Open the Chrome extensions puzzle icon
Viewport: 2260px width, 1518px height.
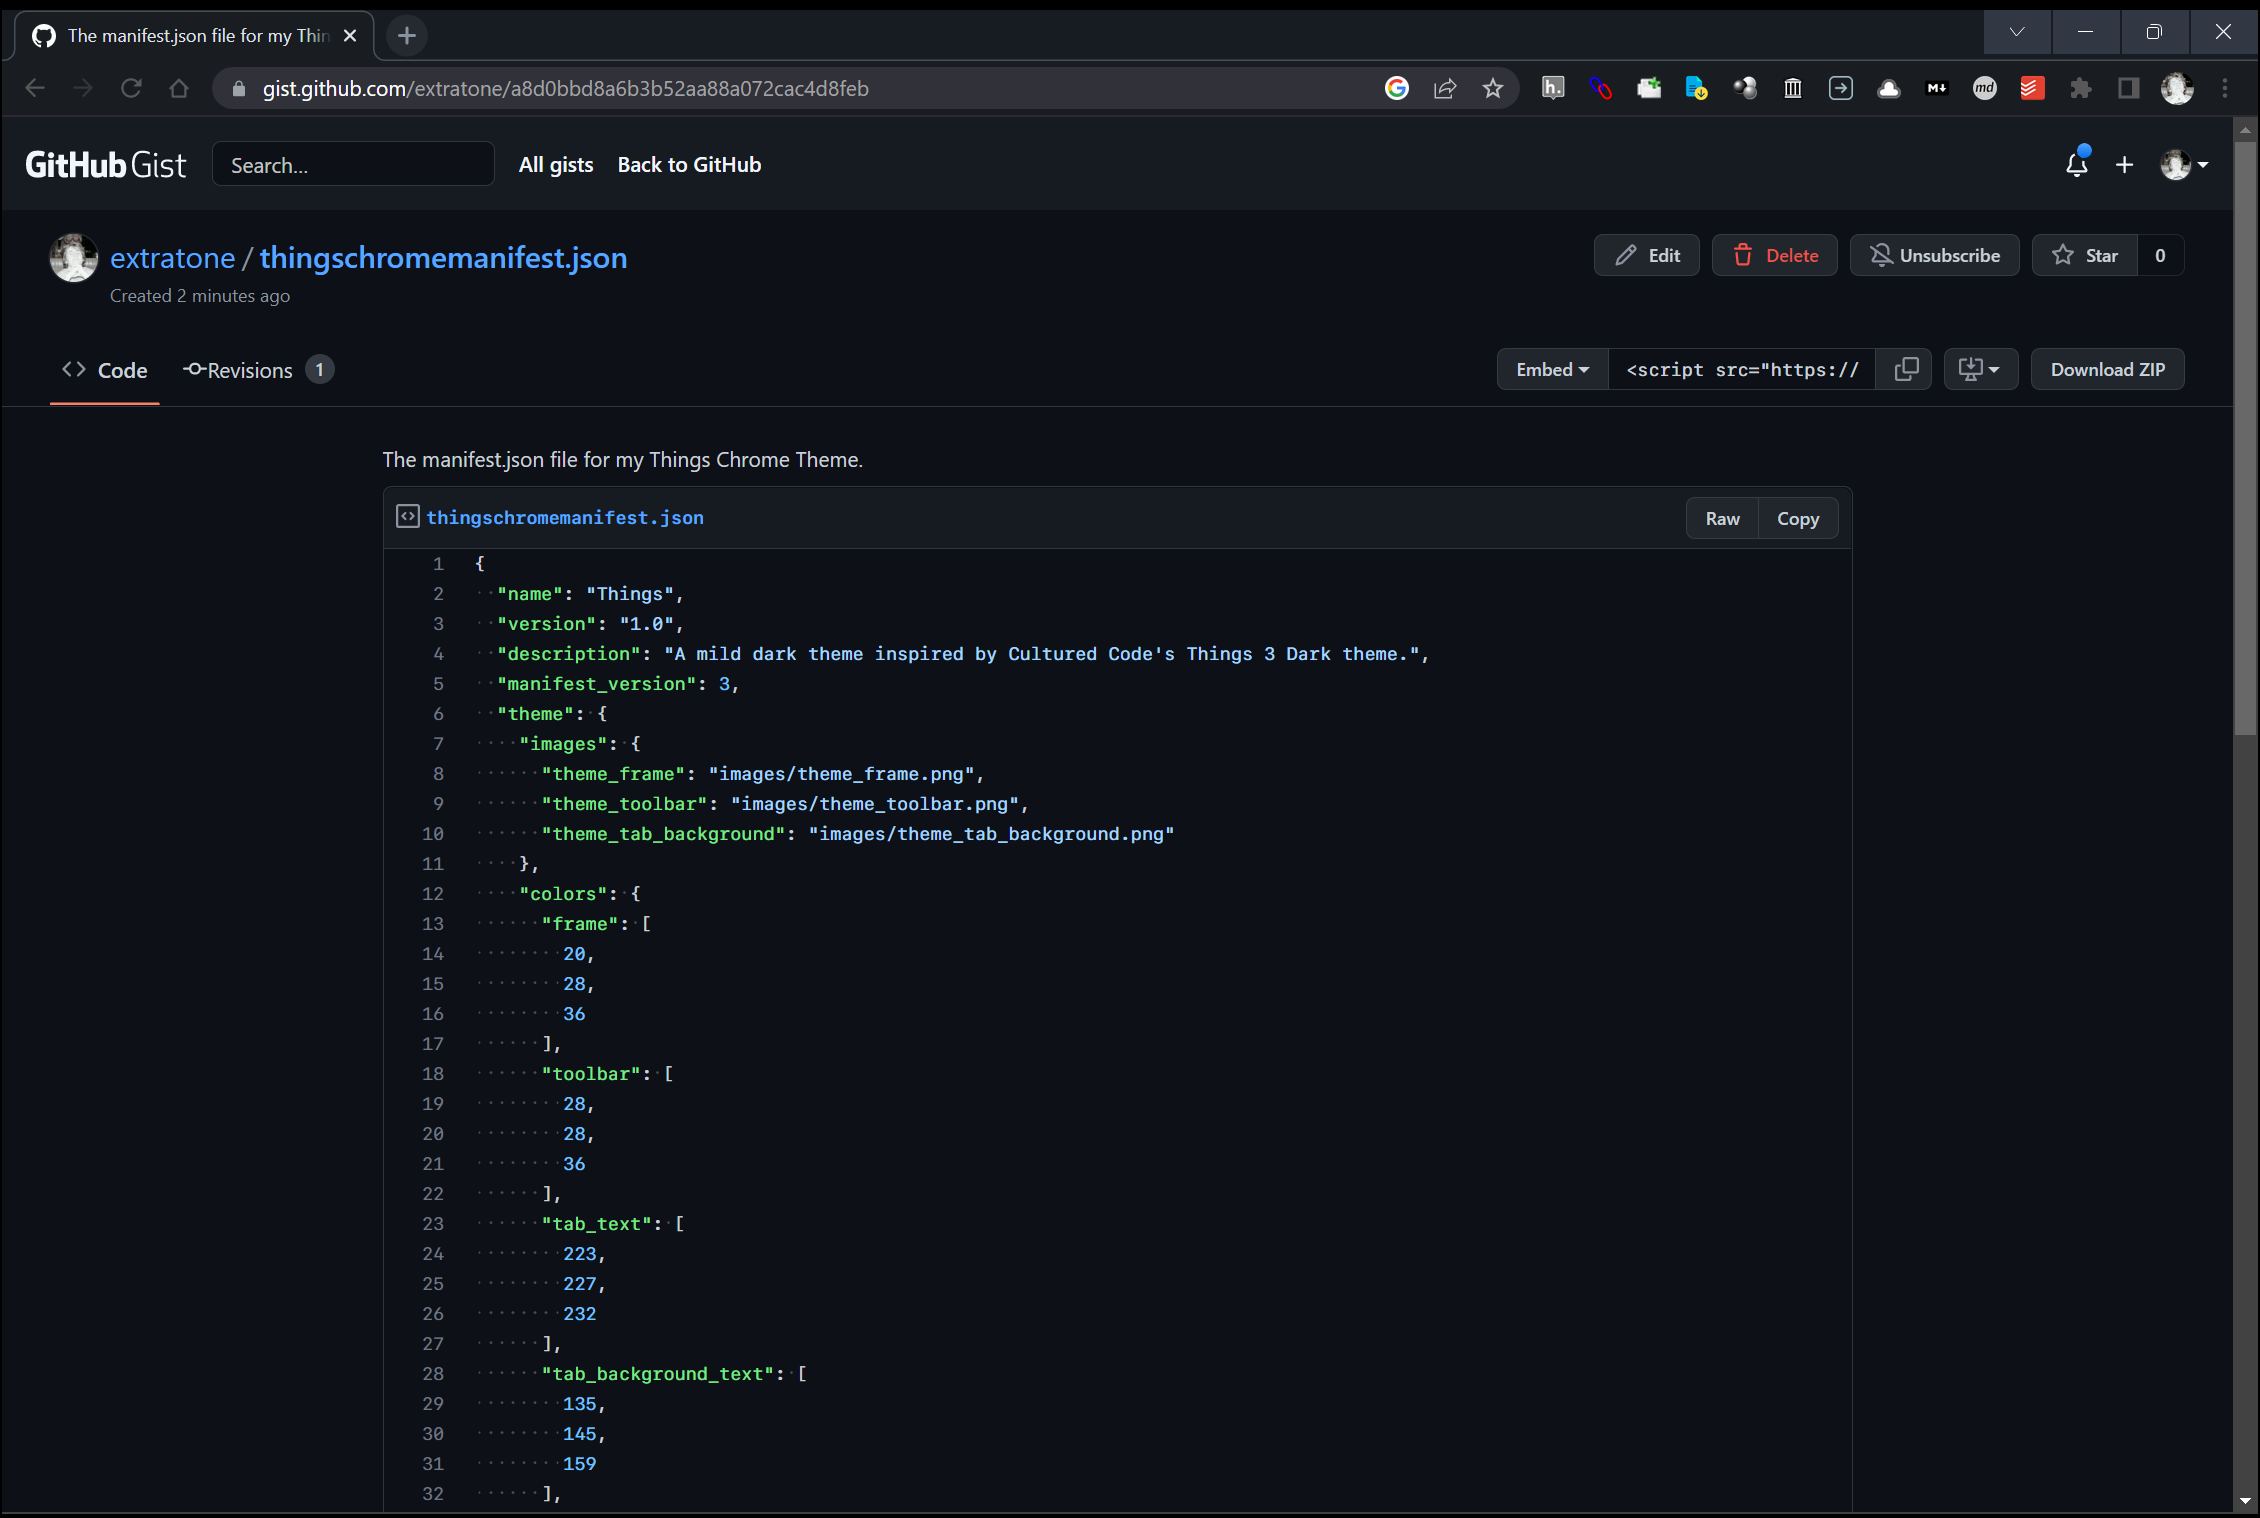[x=2081, y=89]
